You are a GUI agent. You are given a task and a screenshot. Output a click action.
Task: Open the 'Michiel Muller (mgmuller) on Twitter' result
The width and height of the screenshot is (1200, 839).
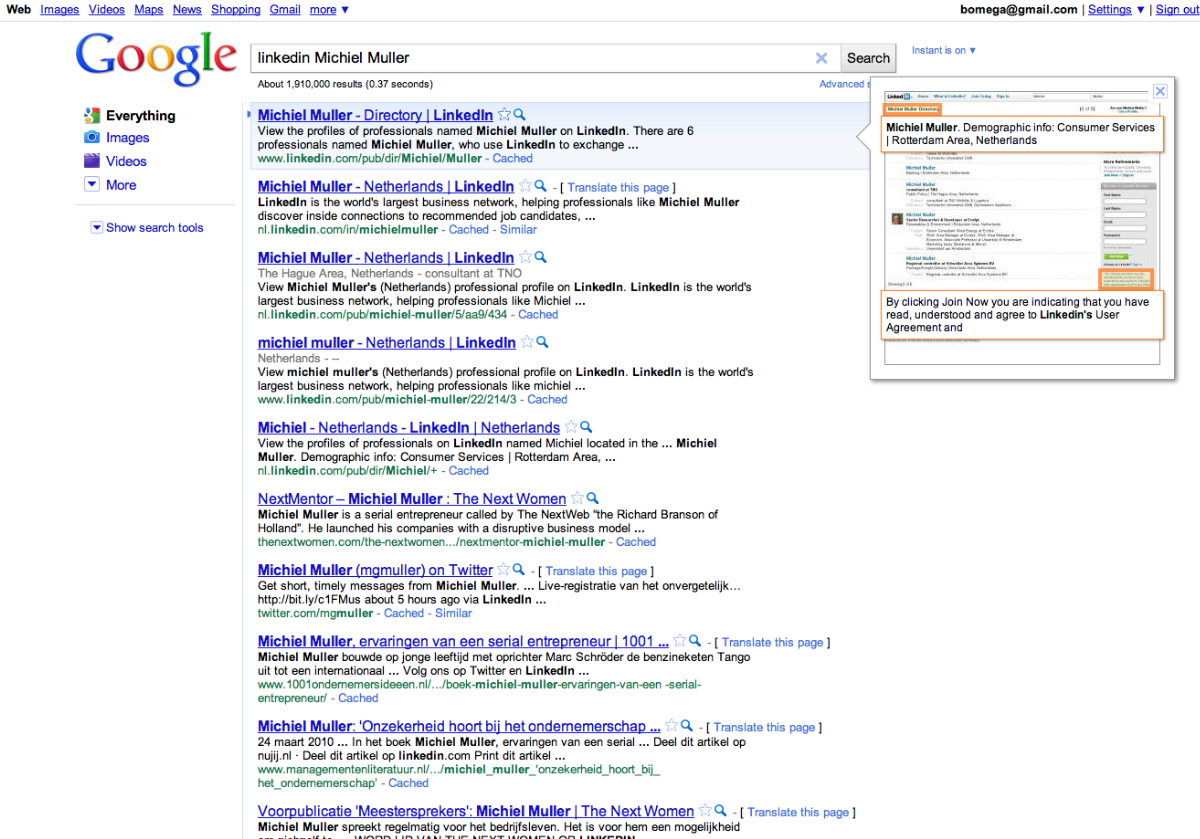pos(375,570)
